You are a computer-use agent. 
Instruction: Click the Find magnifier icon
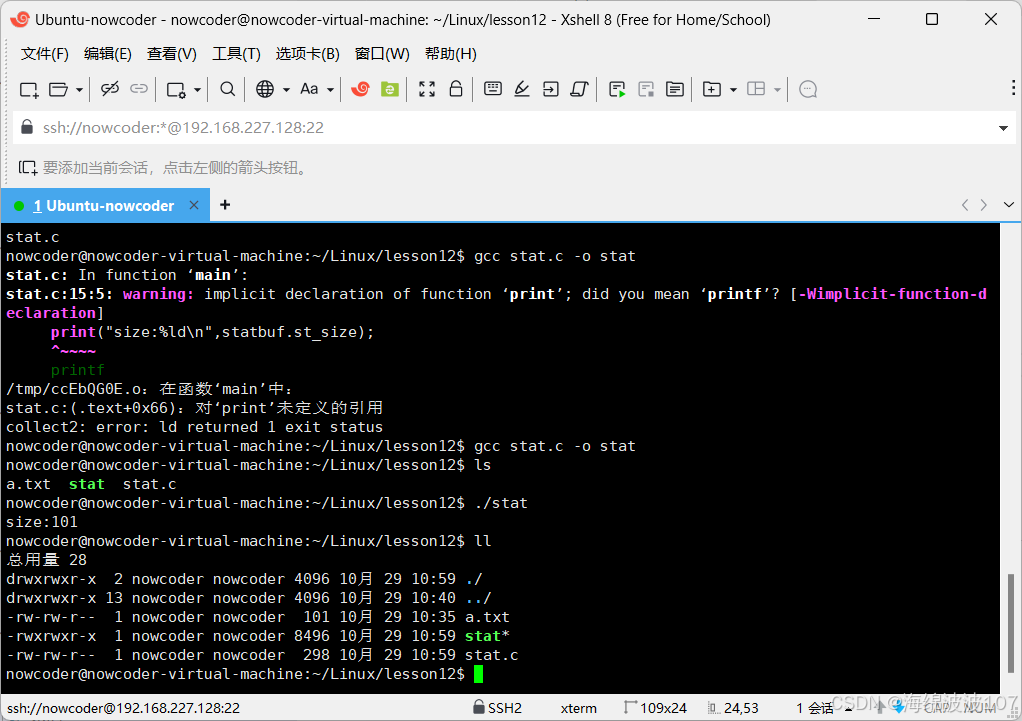(x=227, y=89)
